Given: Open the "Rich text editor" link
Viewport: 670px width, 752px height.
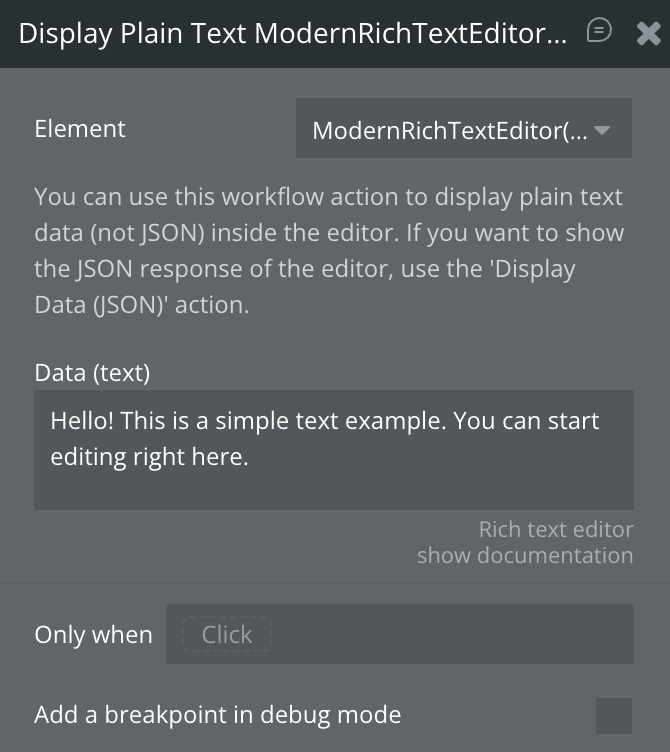Looking at the screenshot, I should click(555, 529).
